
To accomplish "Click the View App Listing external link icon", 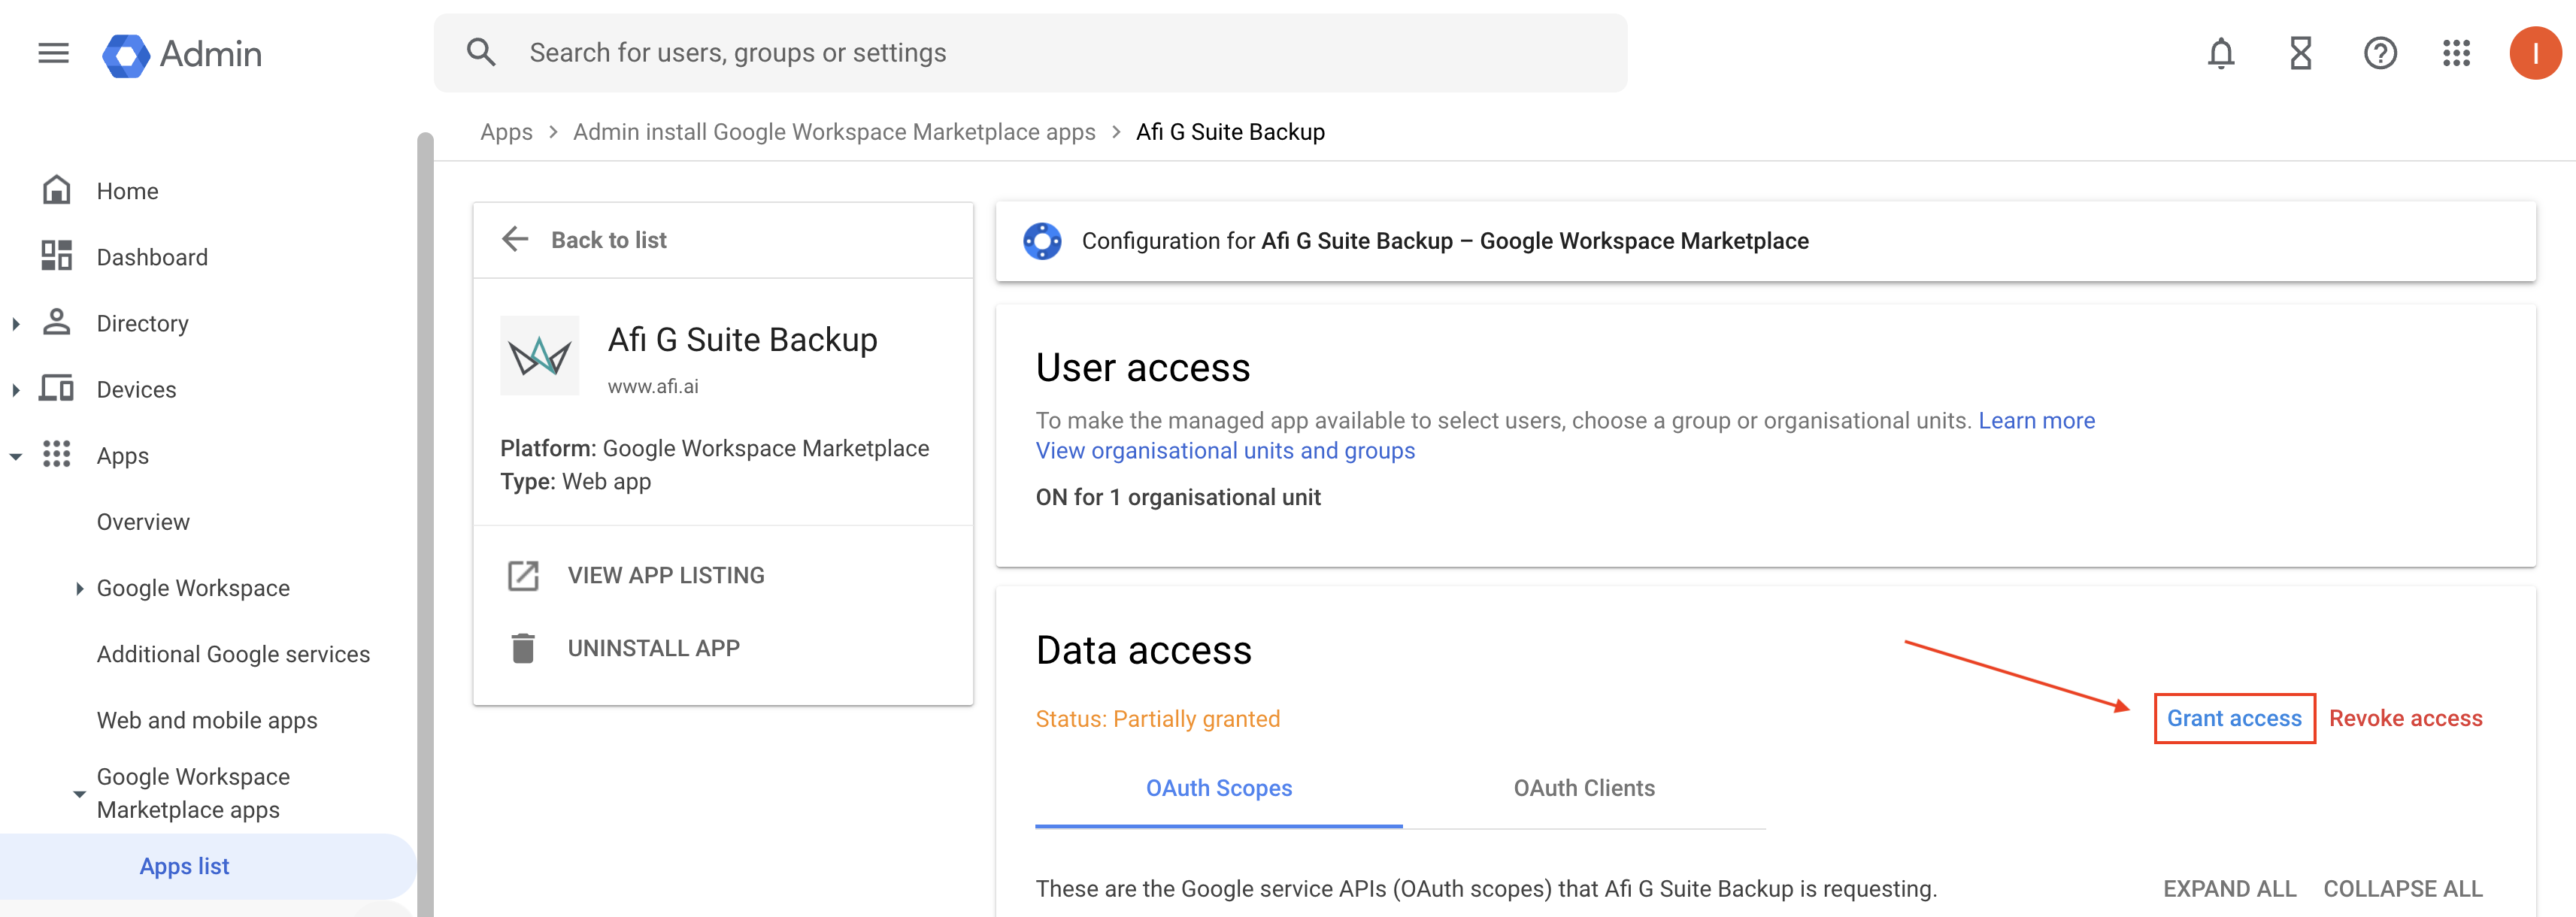I will tap(523, 575).
